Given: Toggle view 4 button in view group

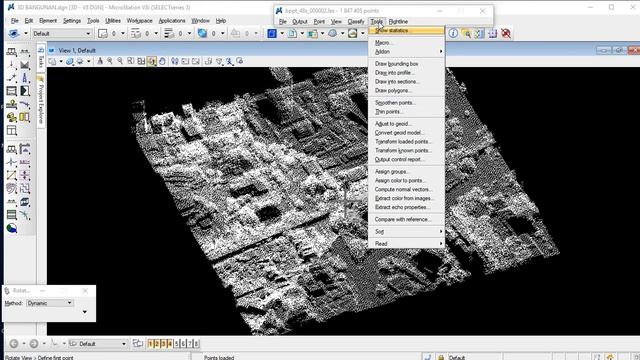Looking at the screenshot, I should (170, 344).
